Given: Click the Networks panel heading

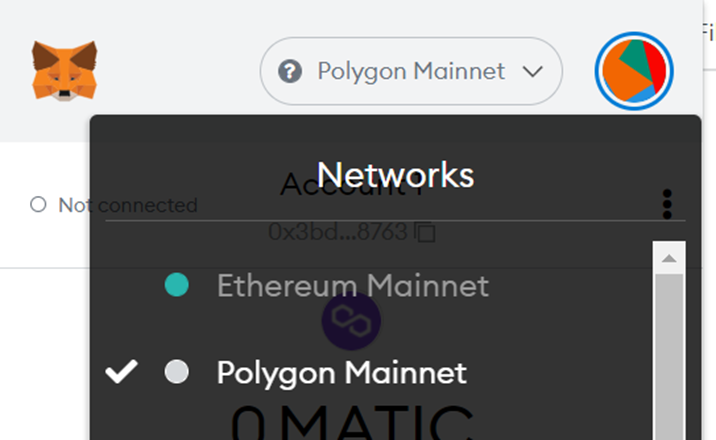Looking at the screenshot, I should [395, 175].
